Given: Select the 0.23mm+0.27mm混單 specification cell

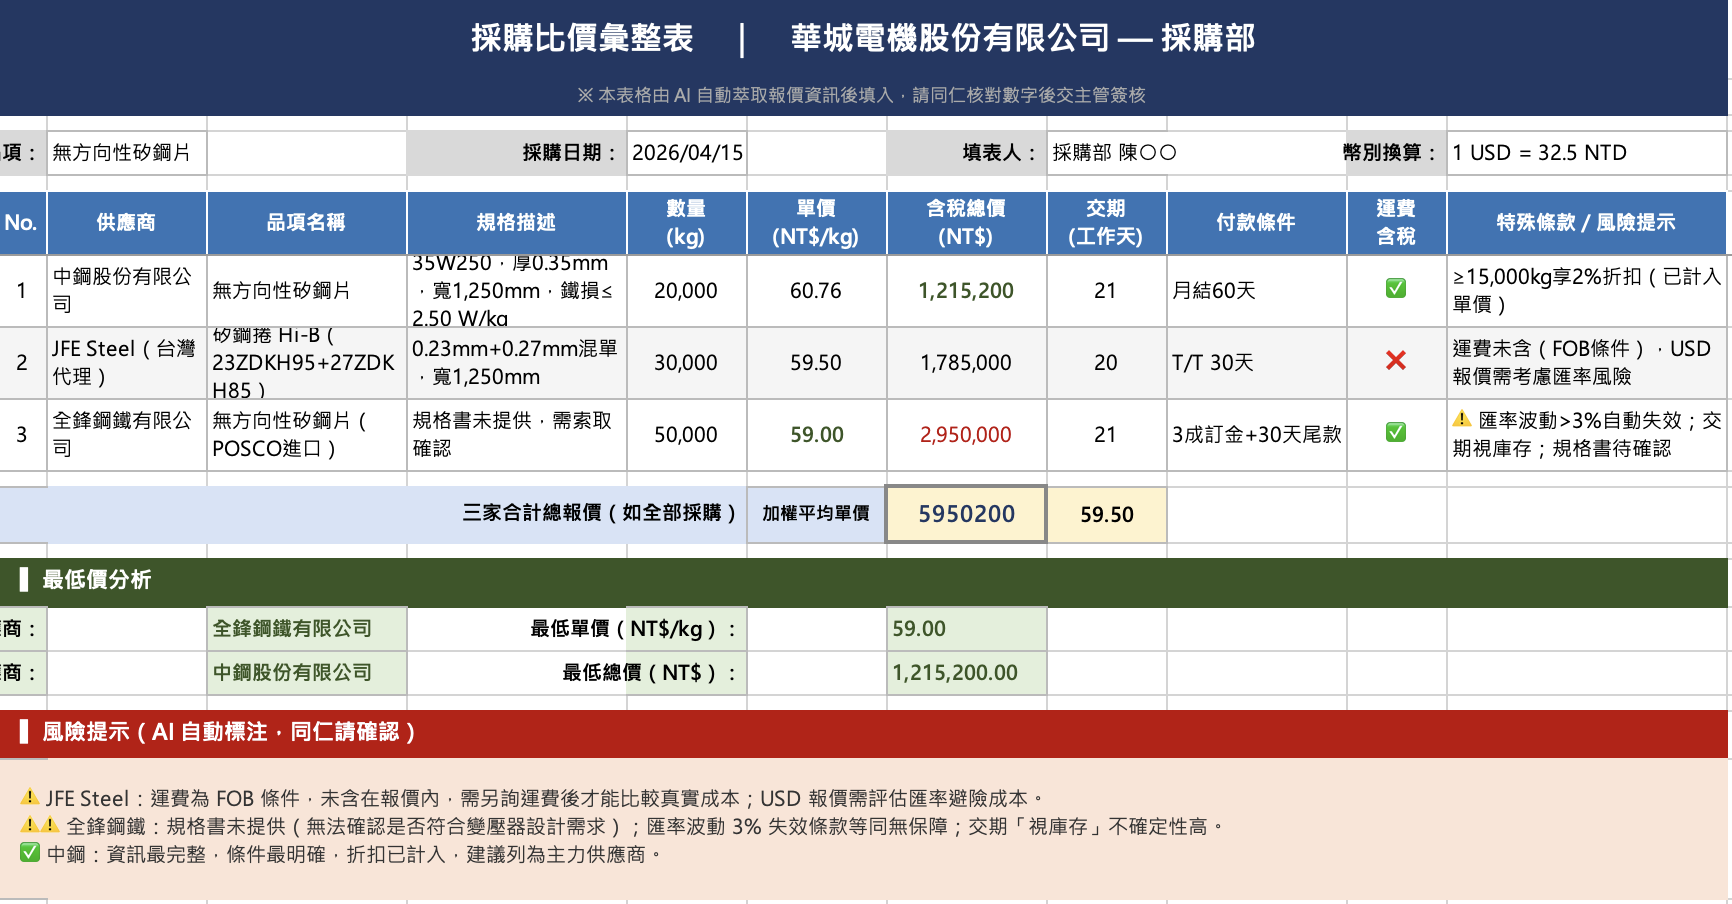Looking at the screenshot, I should [x=517, y=363].
